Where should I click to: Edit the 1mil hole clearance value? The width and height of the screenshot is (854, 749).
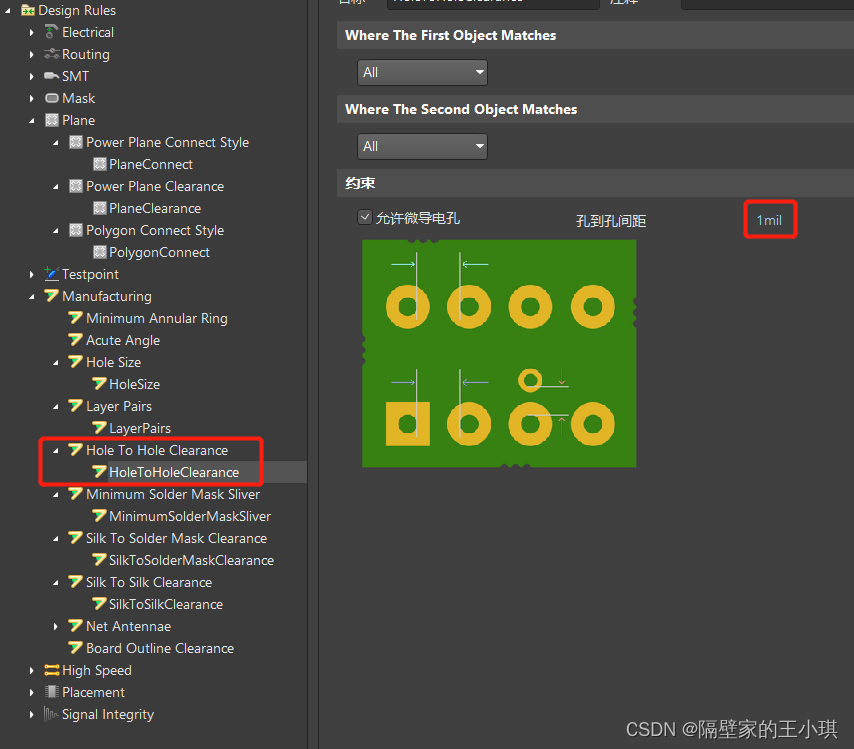[769, 220]
